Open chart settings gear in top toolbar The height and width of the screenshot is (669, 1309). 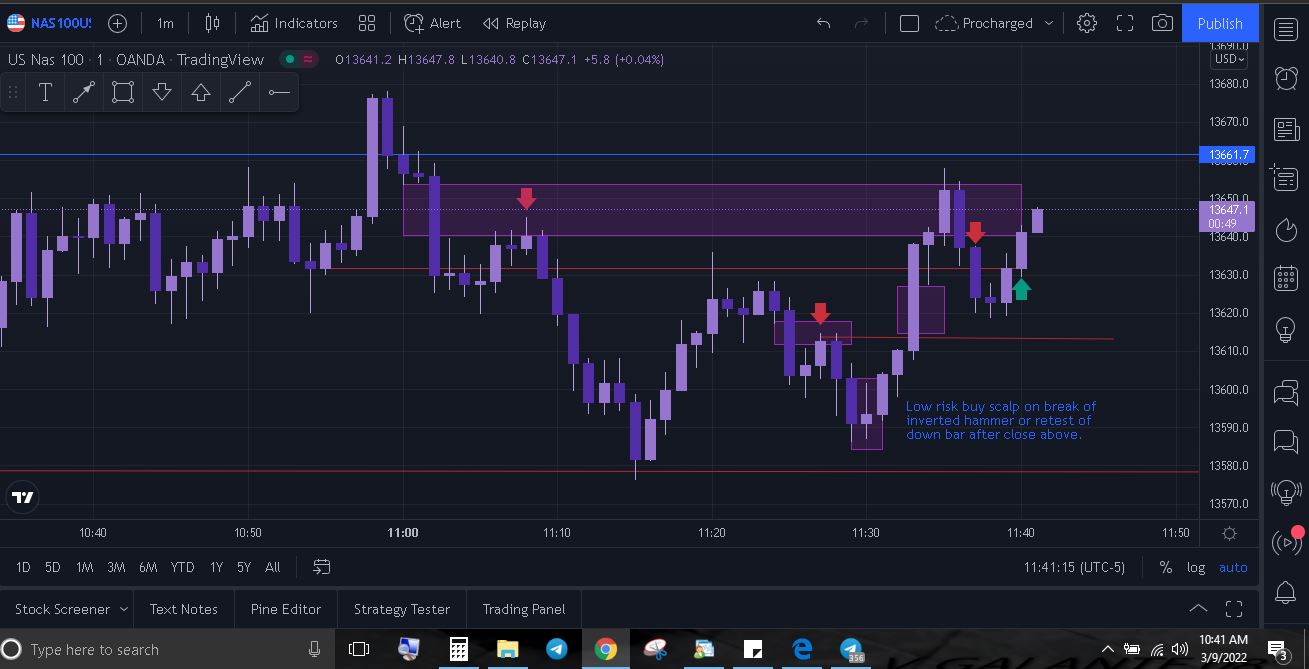pos(1087,23)
